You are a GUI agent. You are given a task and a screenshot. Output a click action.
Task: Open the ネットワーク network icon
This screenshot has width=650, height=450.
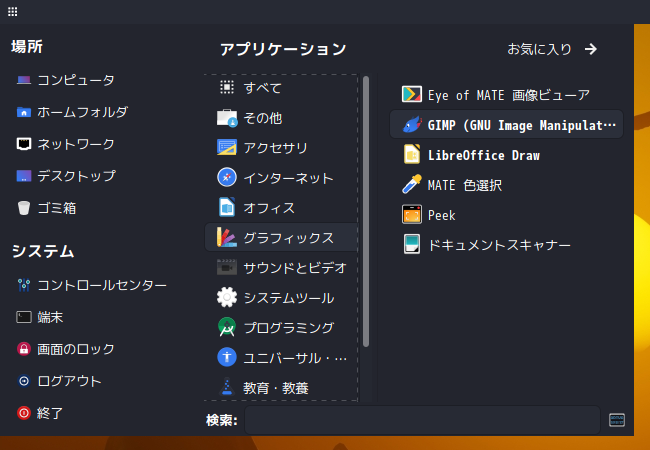click(x=24, y=144)
